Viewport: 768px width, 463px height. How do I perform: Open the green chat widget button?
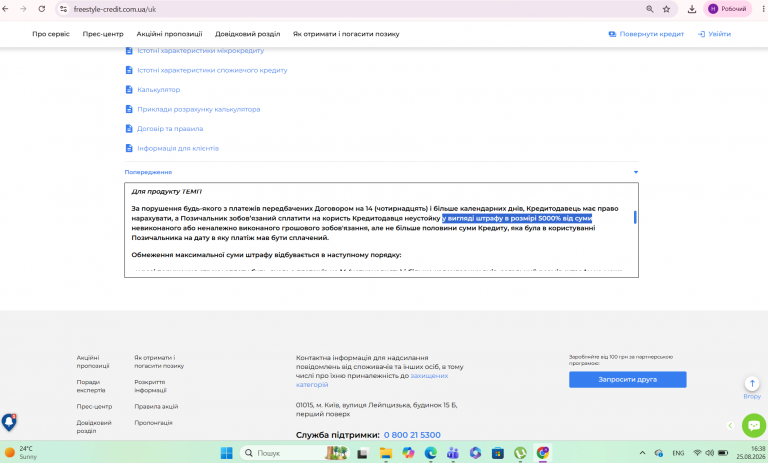point(754,425)
